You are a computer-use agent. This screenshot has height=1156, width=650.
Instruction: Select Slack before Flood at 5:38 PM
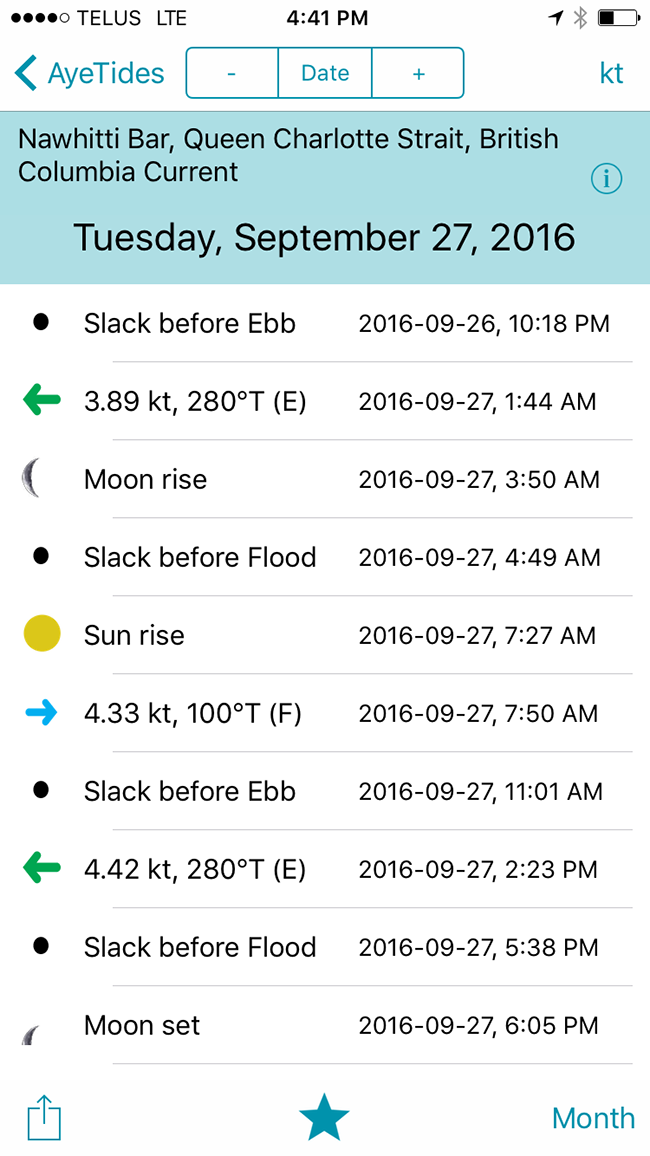[325, 947]
